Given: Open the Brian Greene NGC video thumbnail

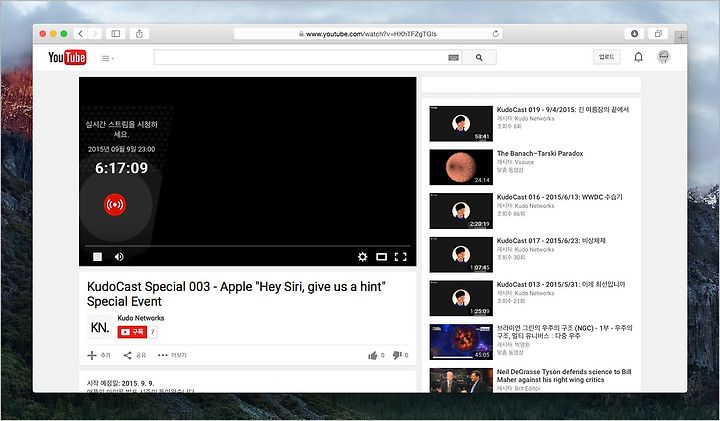Looking at the screenshot, I should tap(461, 342).
